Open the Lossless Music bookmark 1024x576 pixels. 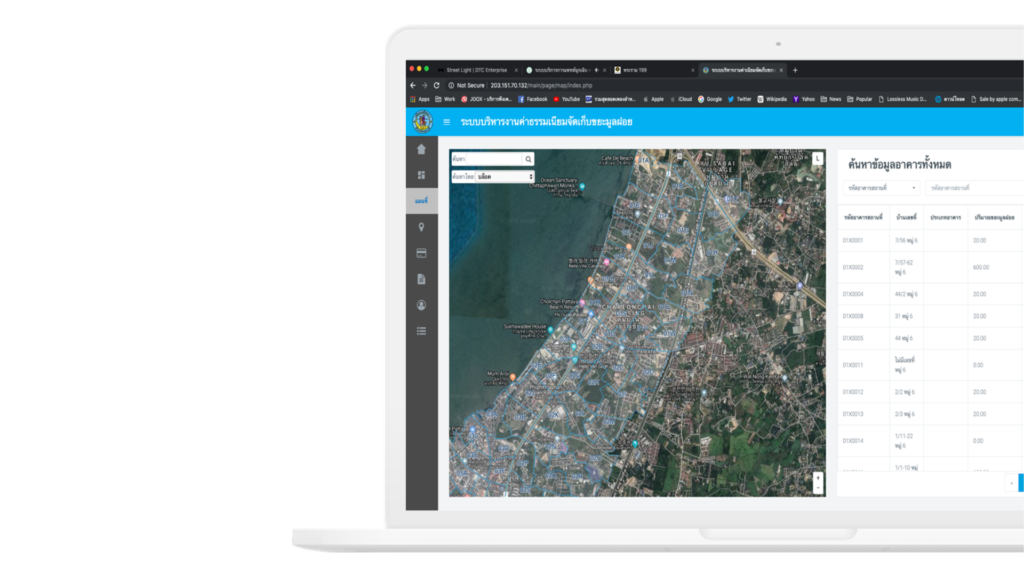click(x=903, y=99)
